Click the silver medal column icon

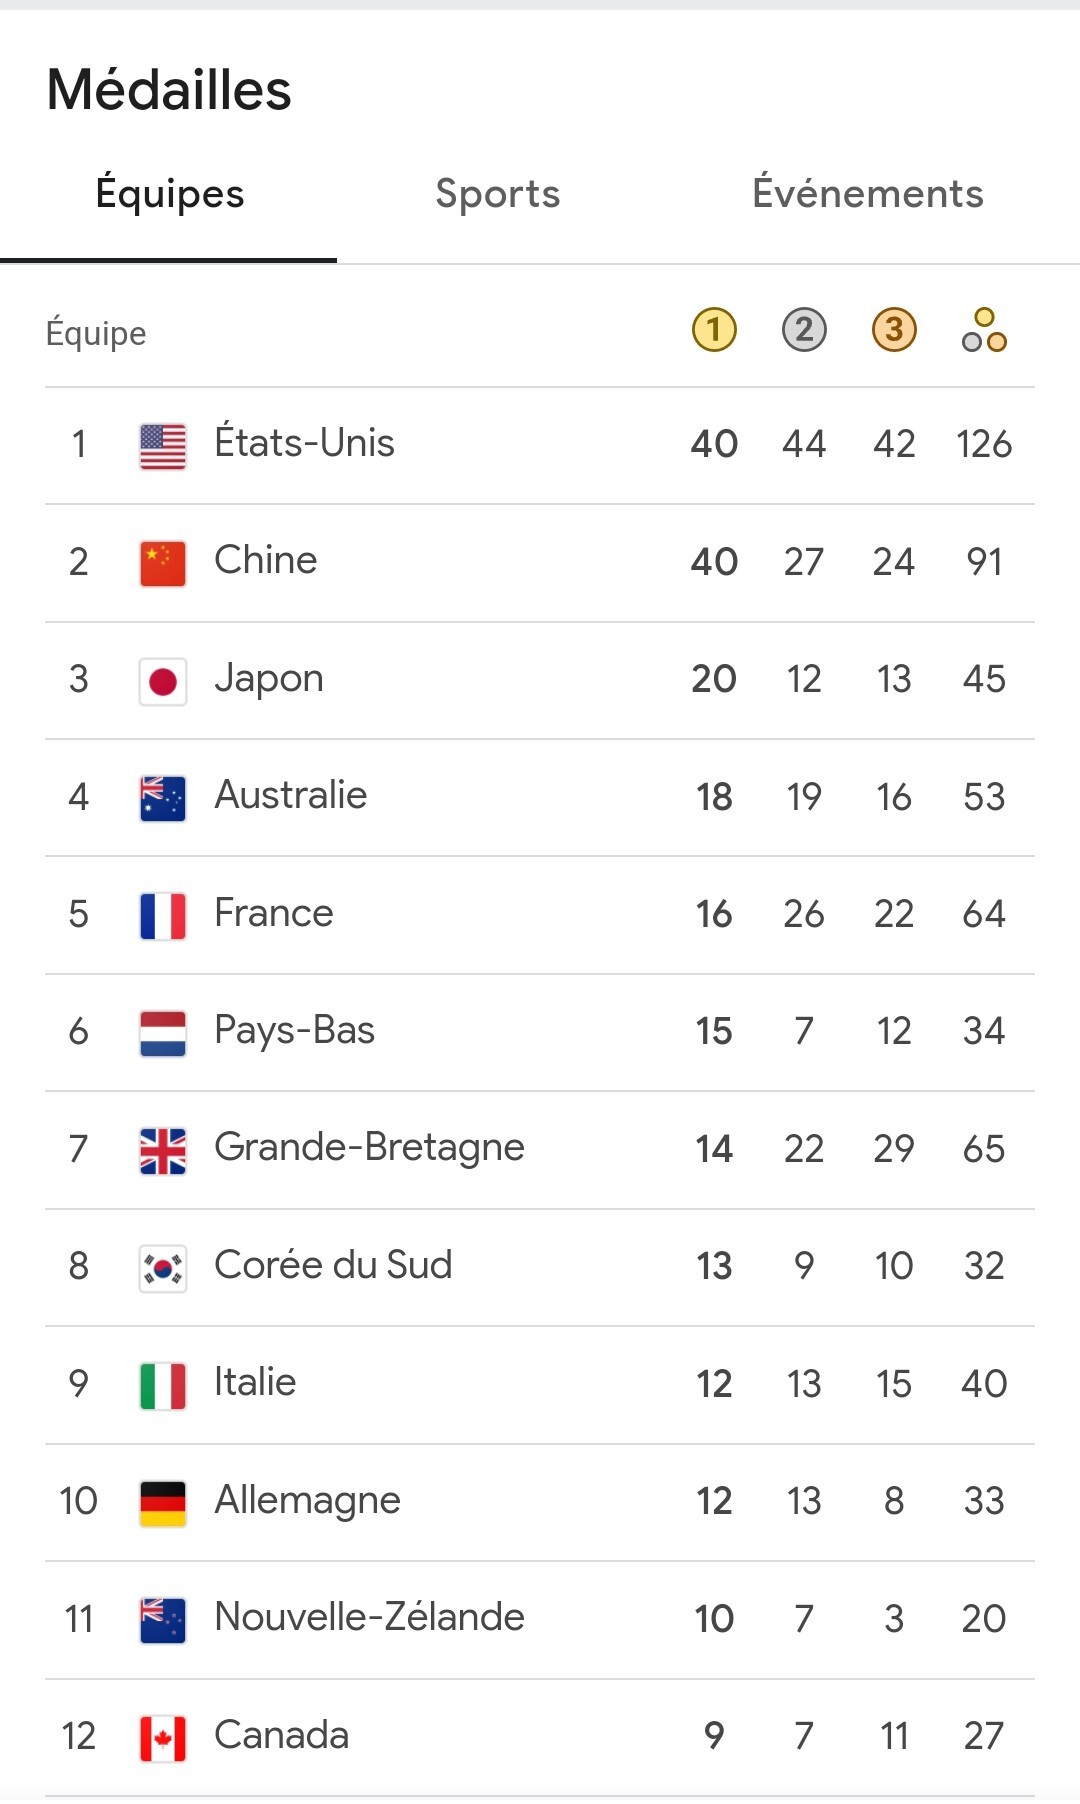click(x=804, y=330)
